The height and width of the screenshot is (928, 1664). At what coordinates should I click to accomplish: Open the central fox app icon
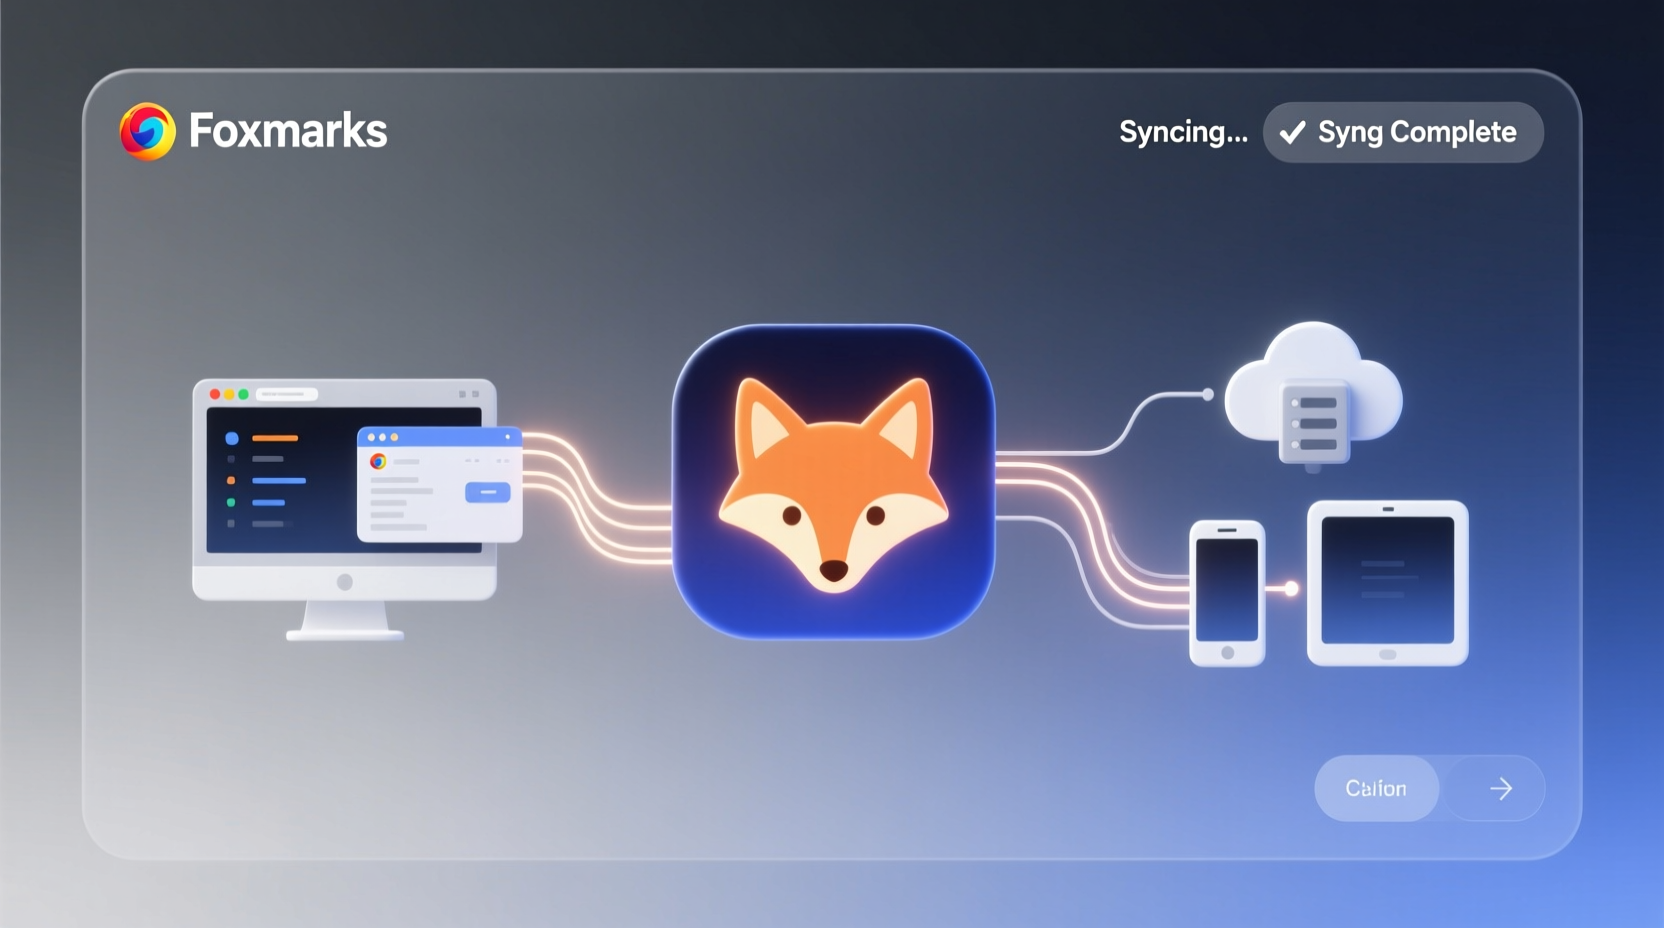833,481
